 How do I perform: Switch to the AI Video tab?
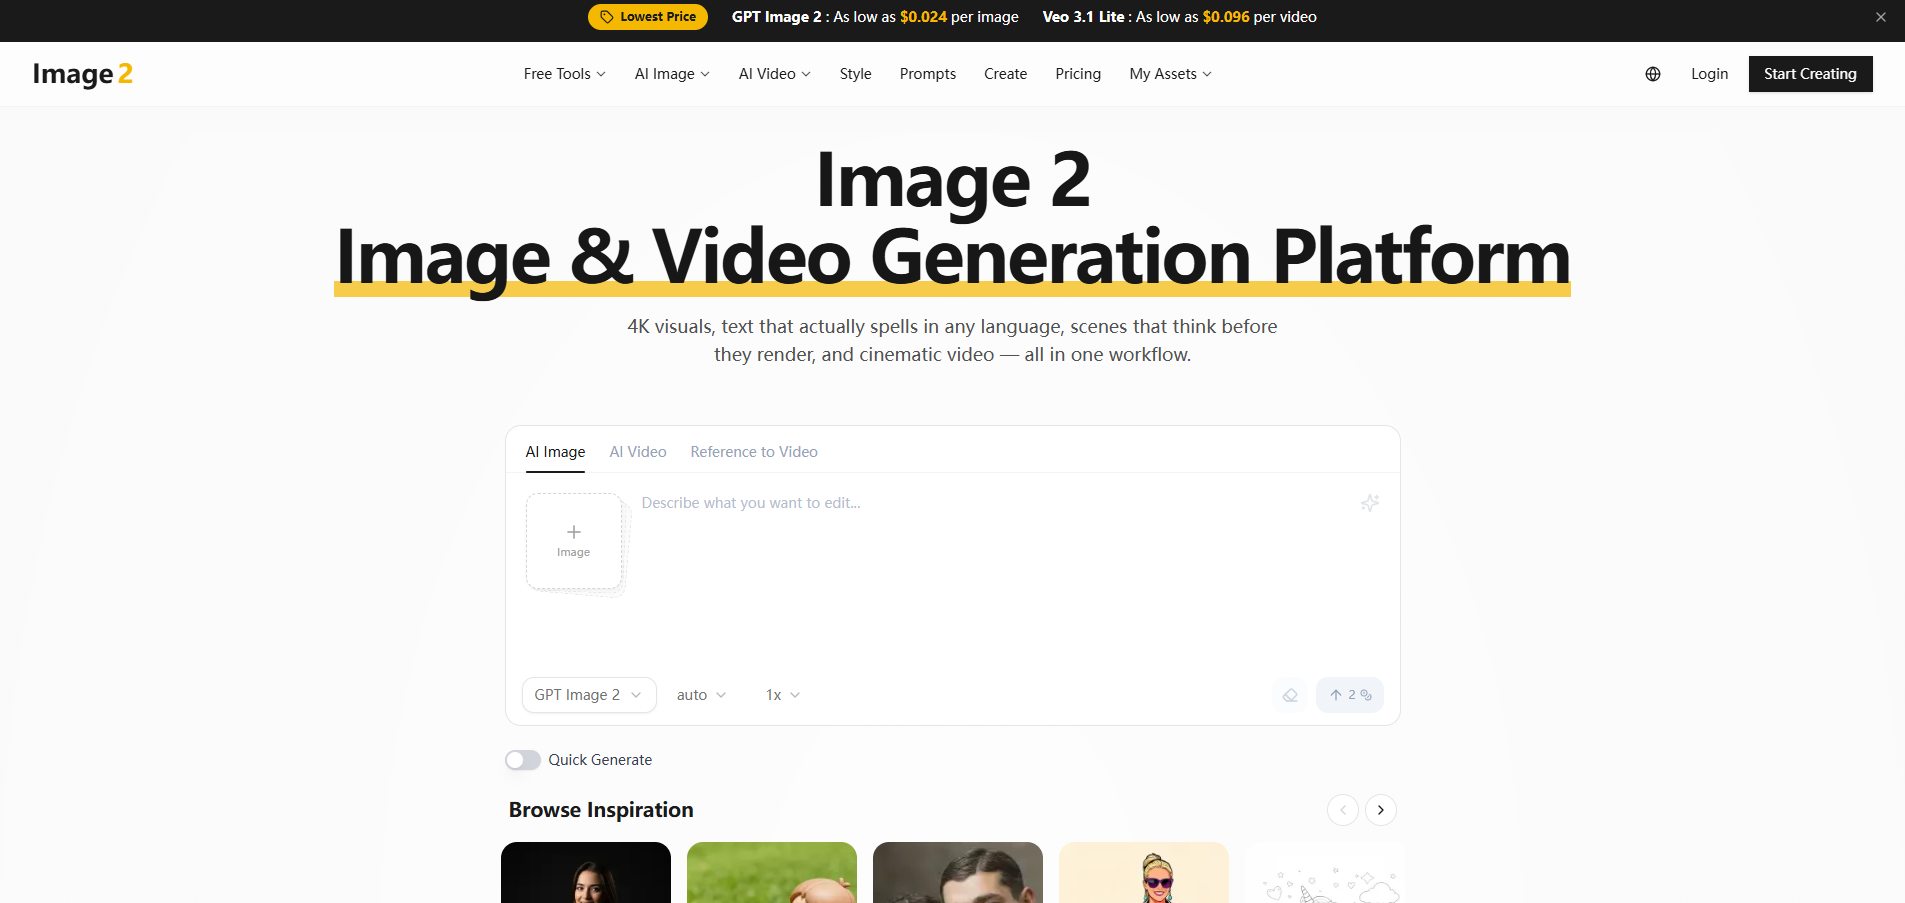637,451
